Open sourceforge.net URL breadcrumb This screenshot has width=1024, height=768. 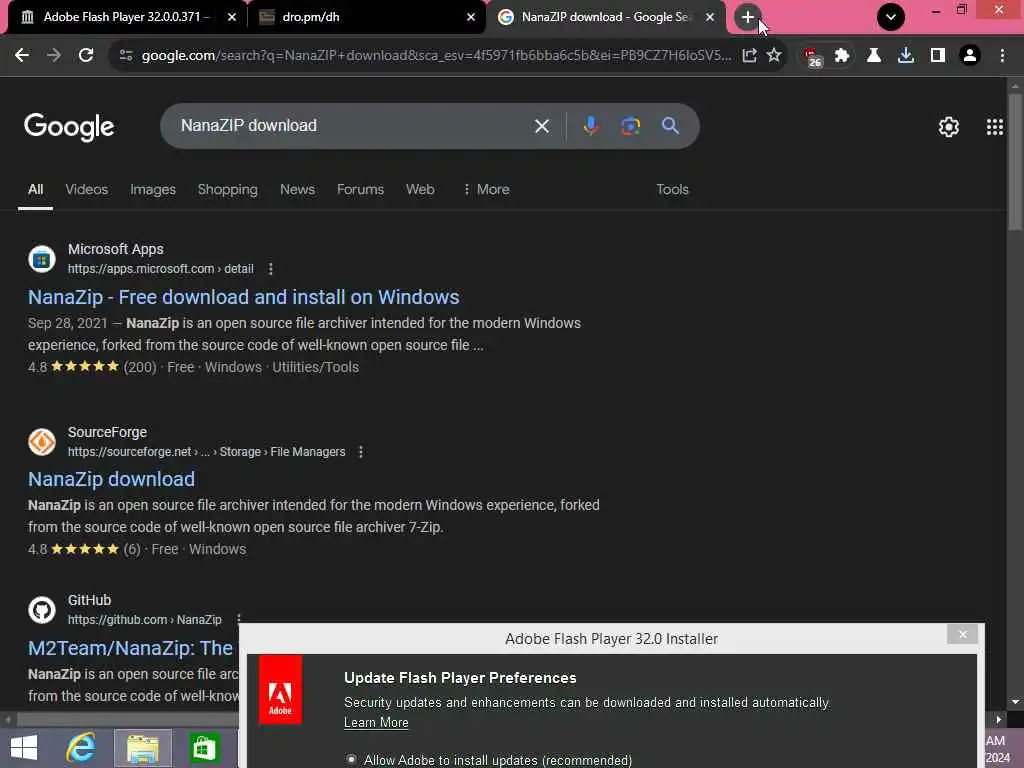206,452
